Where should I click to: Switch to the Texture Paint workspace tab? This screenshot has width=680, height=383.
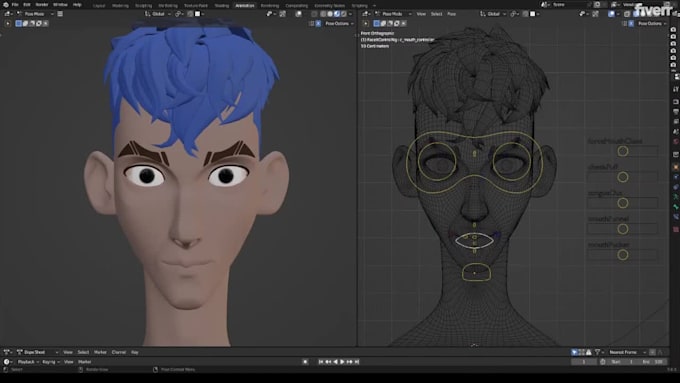196,6
